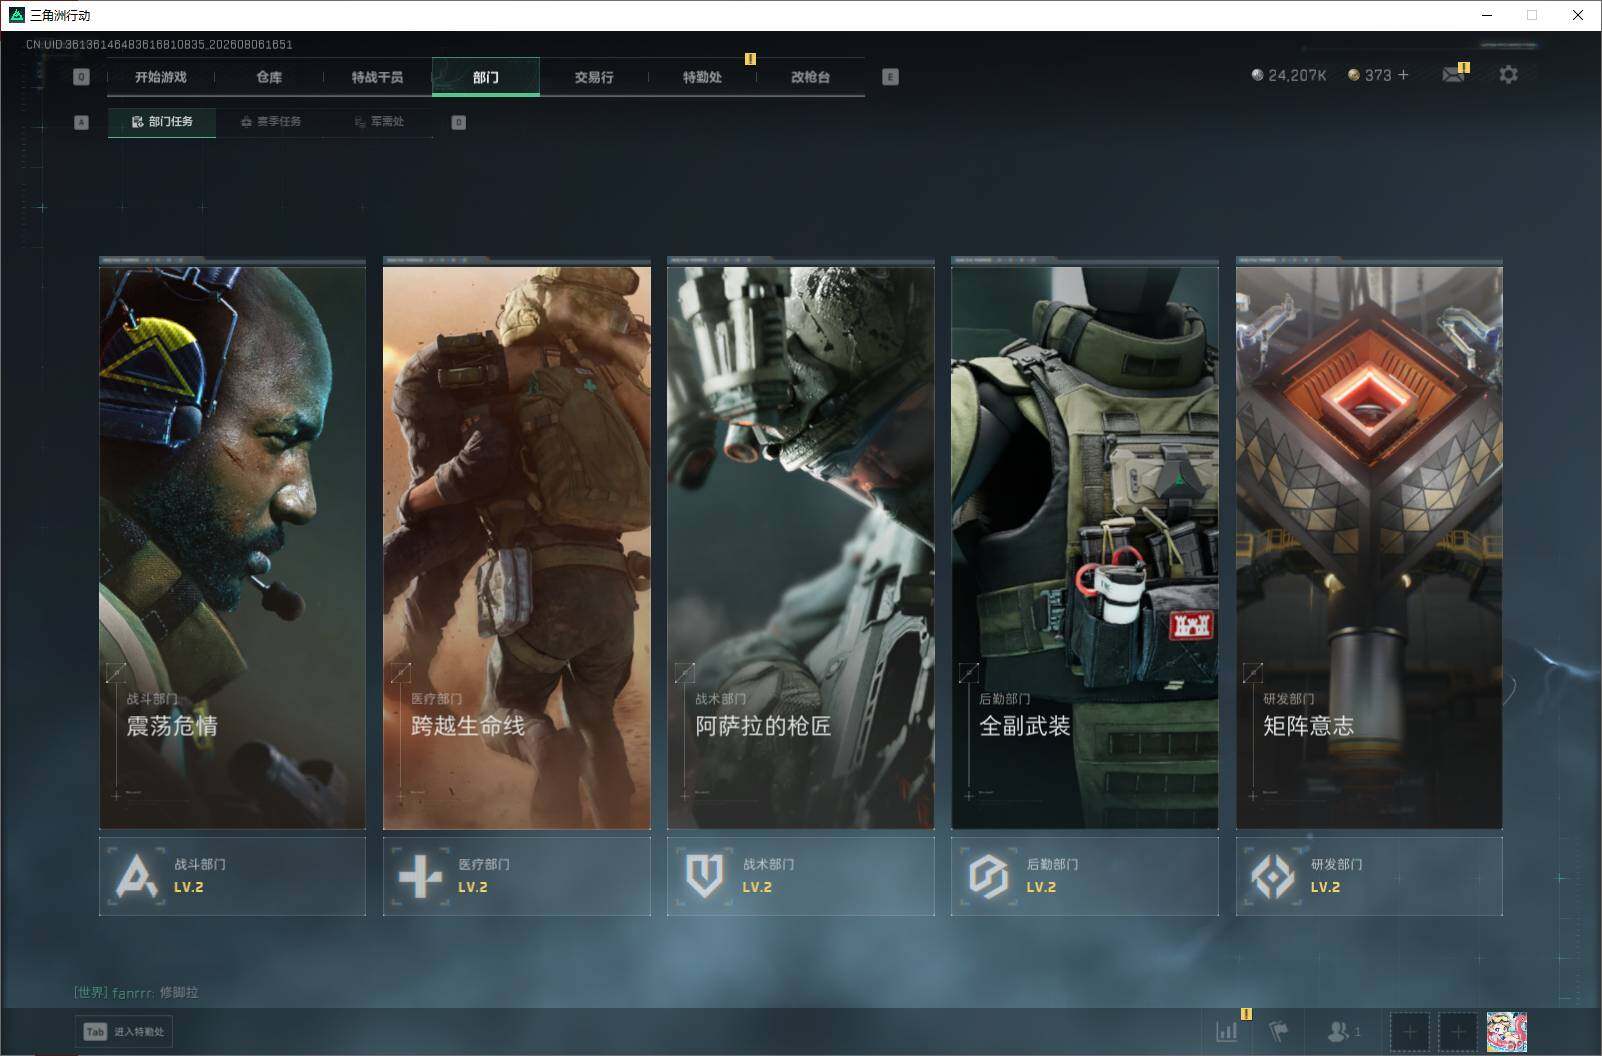
Task: Click the 后勤部门 hexagon emblem icon
Action: [988, 877]
